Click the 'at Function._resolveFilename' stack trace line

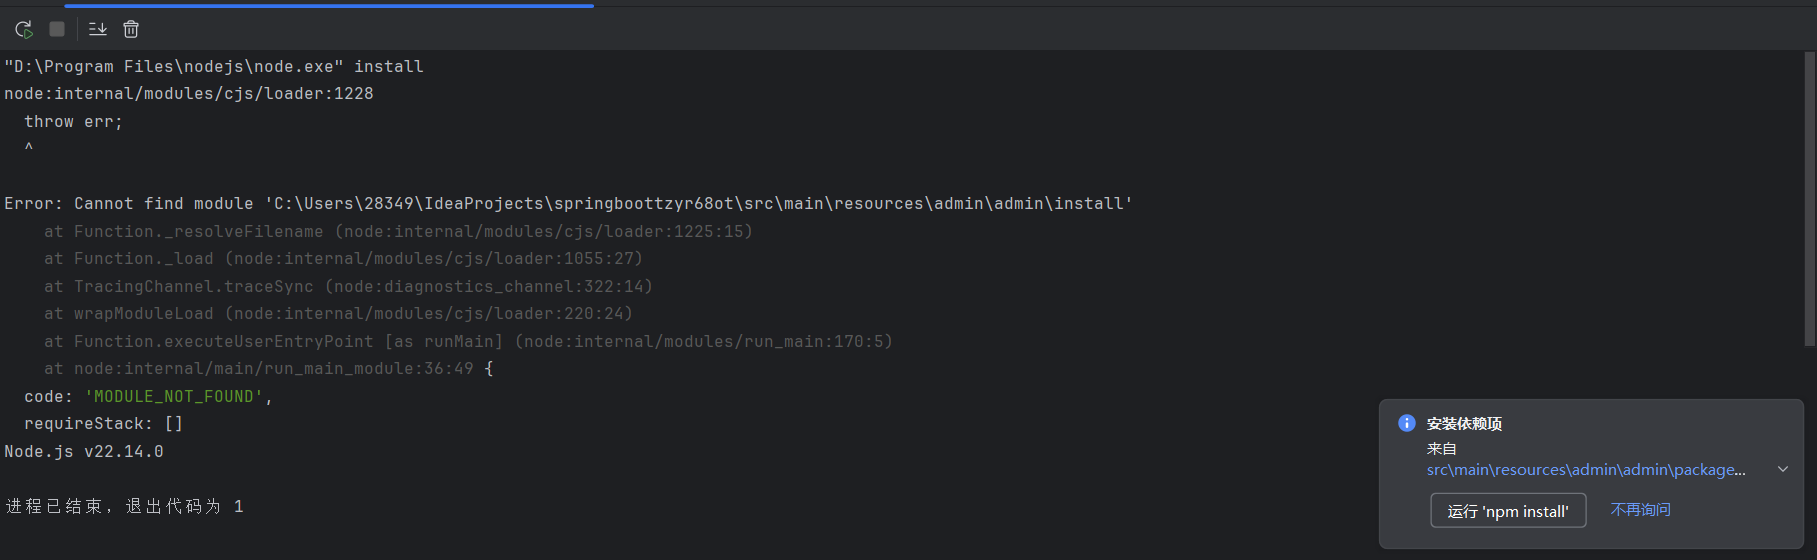click(398, 231)
